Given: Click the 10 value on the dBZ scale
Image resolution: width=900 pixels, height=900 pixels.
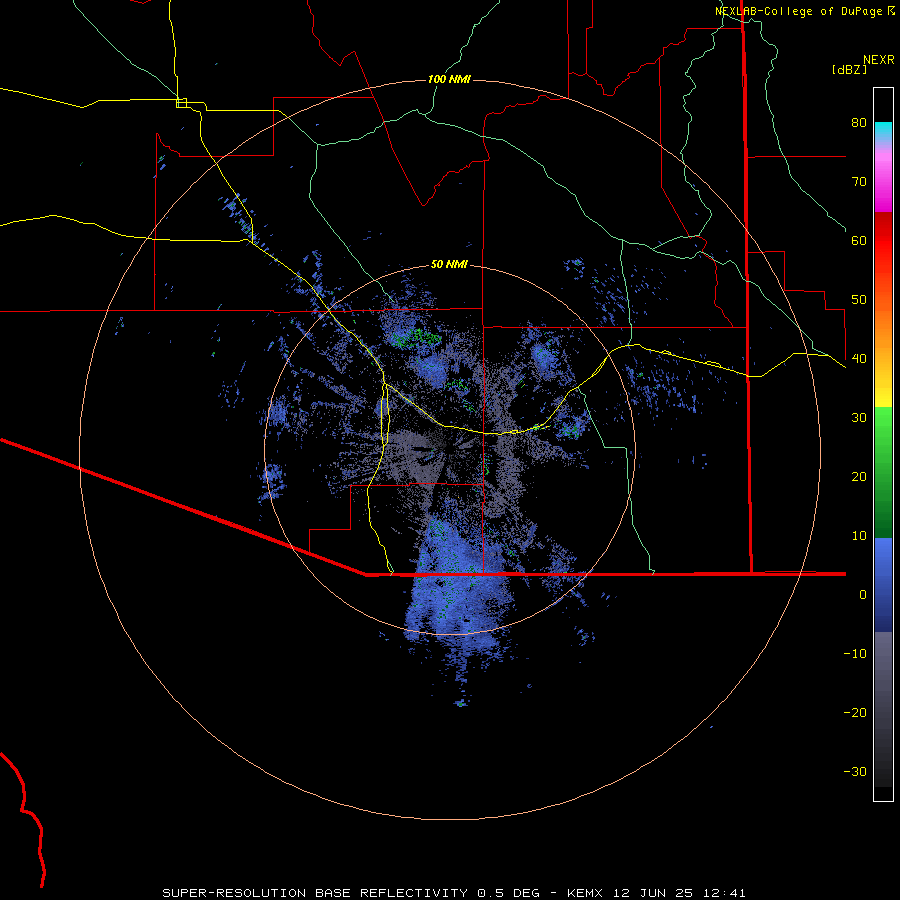Looking at the screenshot, I should point(859,536).
